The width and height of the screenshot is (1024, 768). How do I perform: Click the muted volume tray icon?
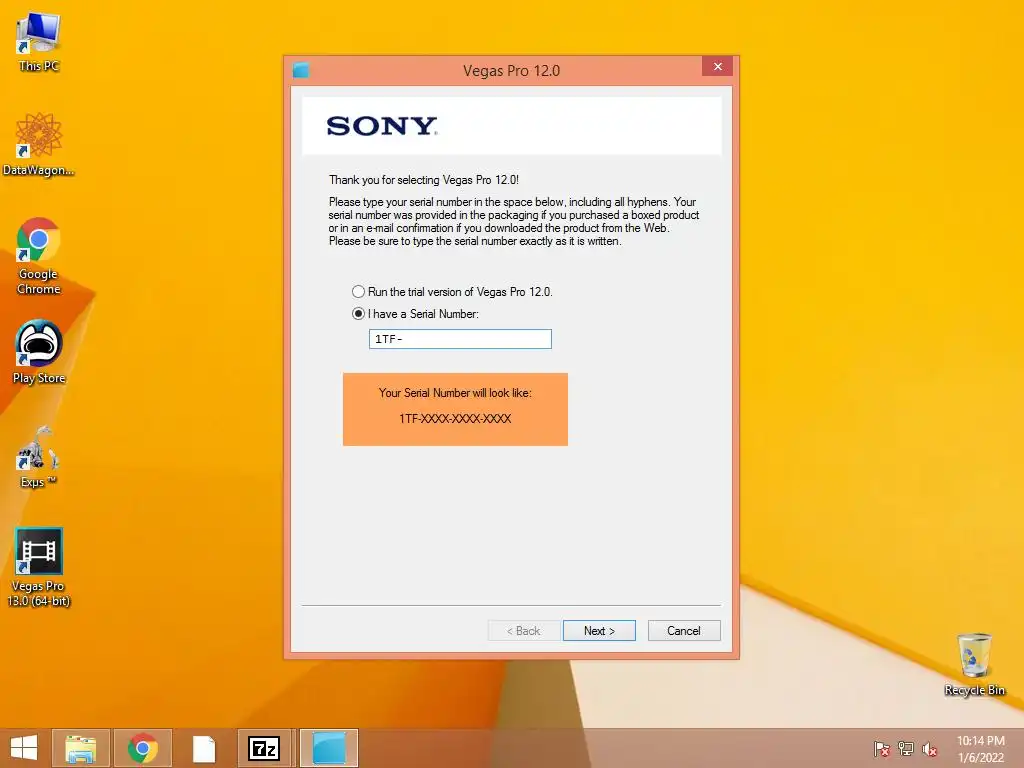click(x=929, y=748)
